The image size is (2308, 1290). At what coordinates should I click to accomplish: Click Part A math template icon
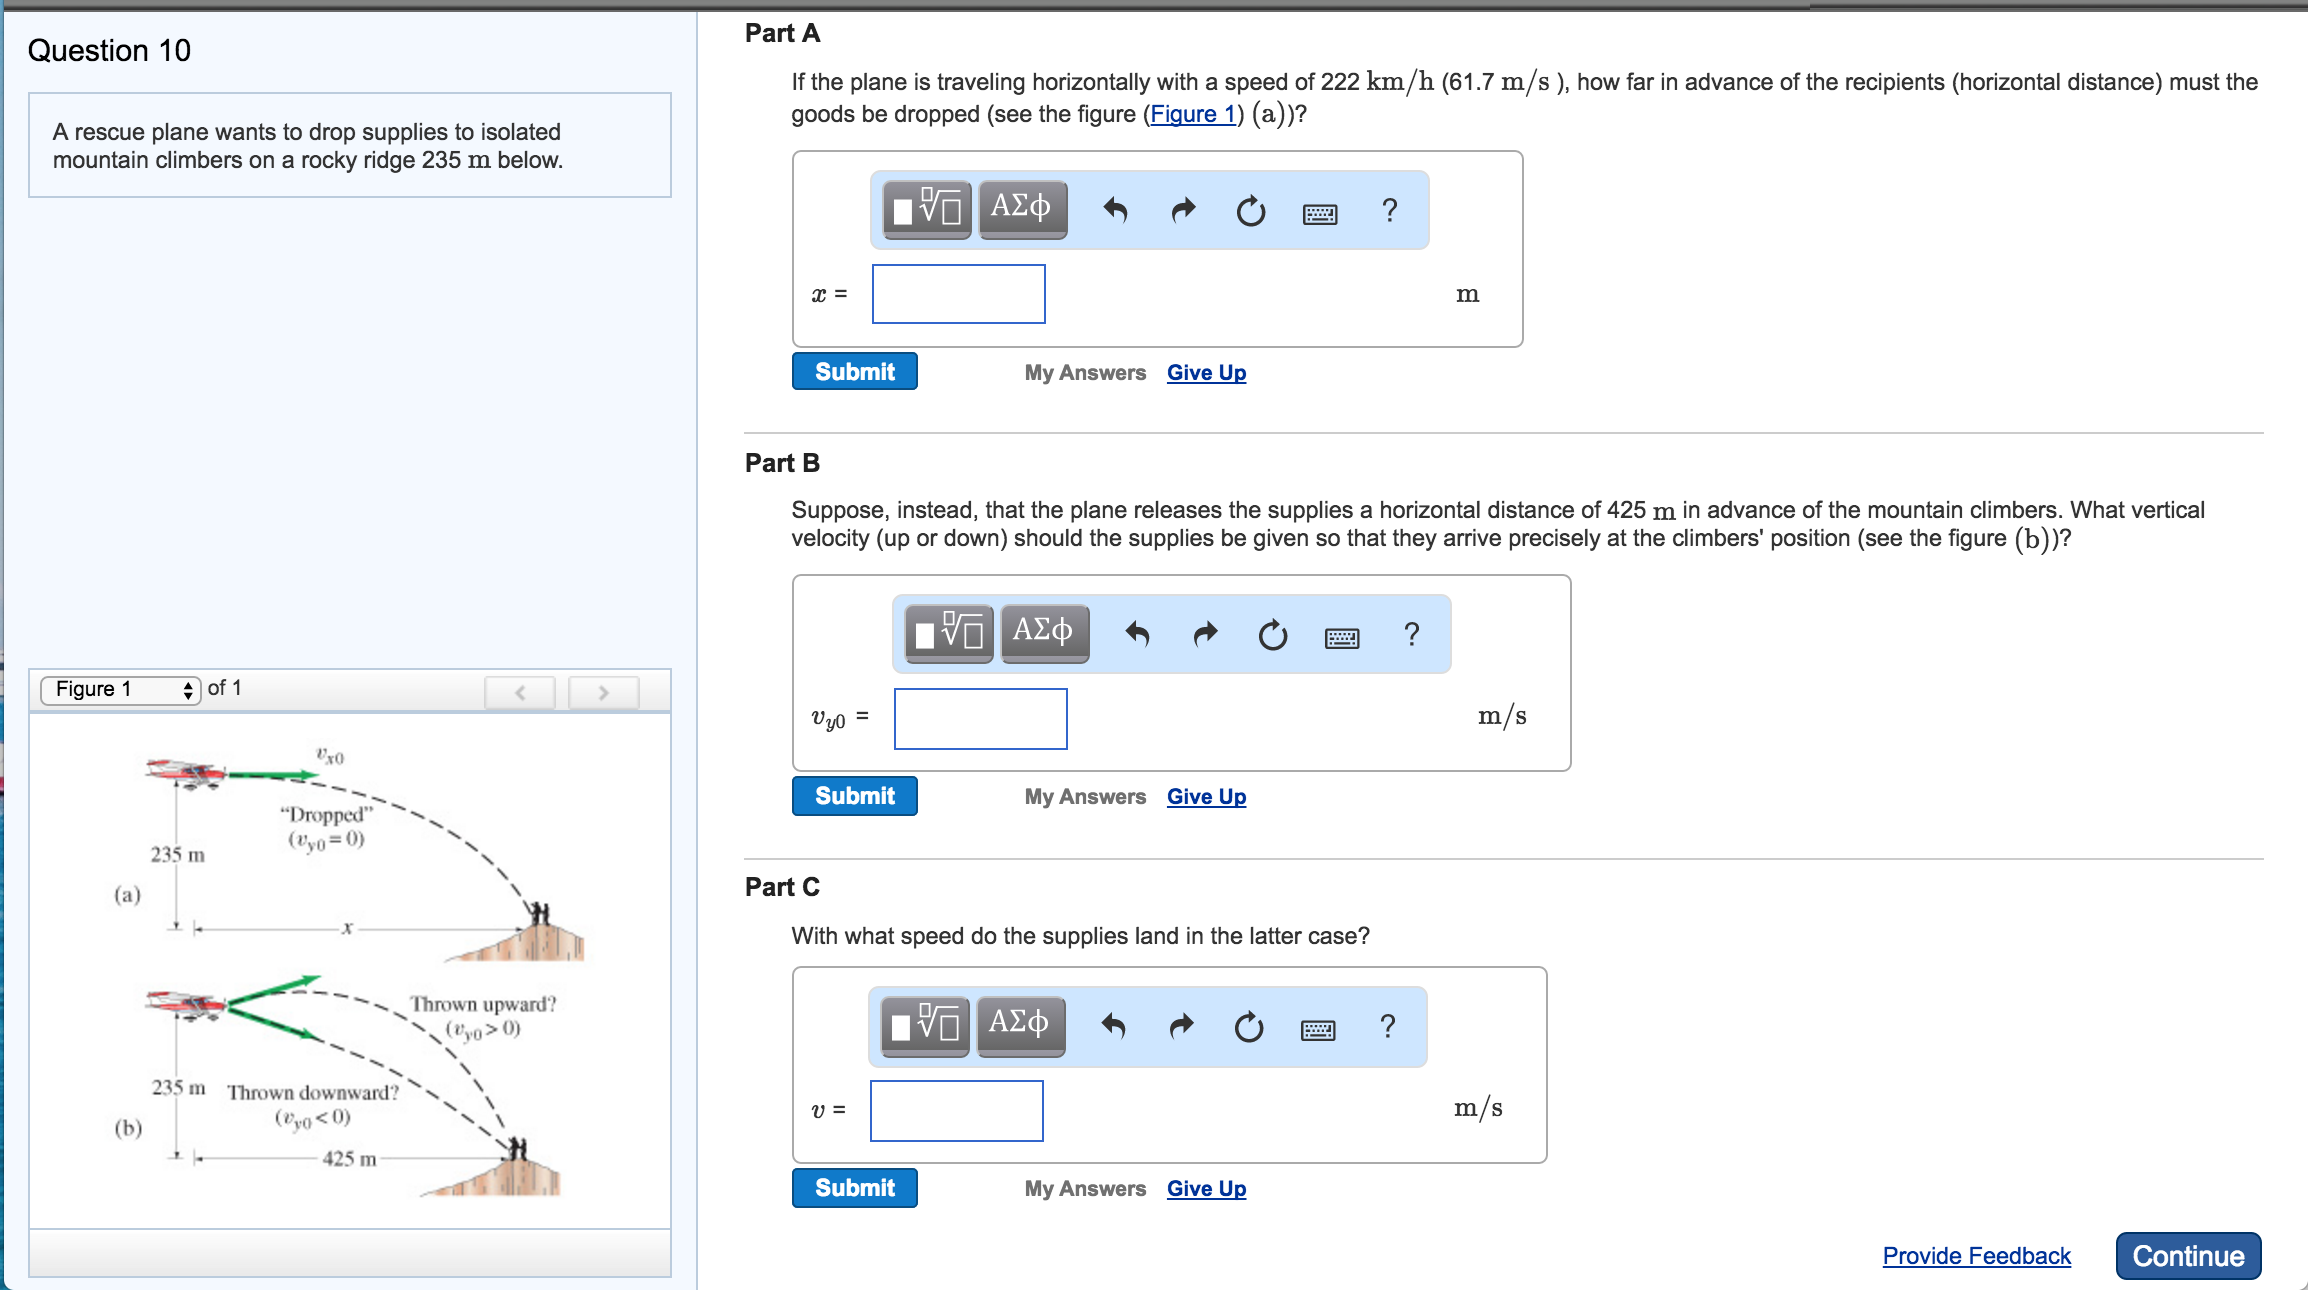point(927,210)
